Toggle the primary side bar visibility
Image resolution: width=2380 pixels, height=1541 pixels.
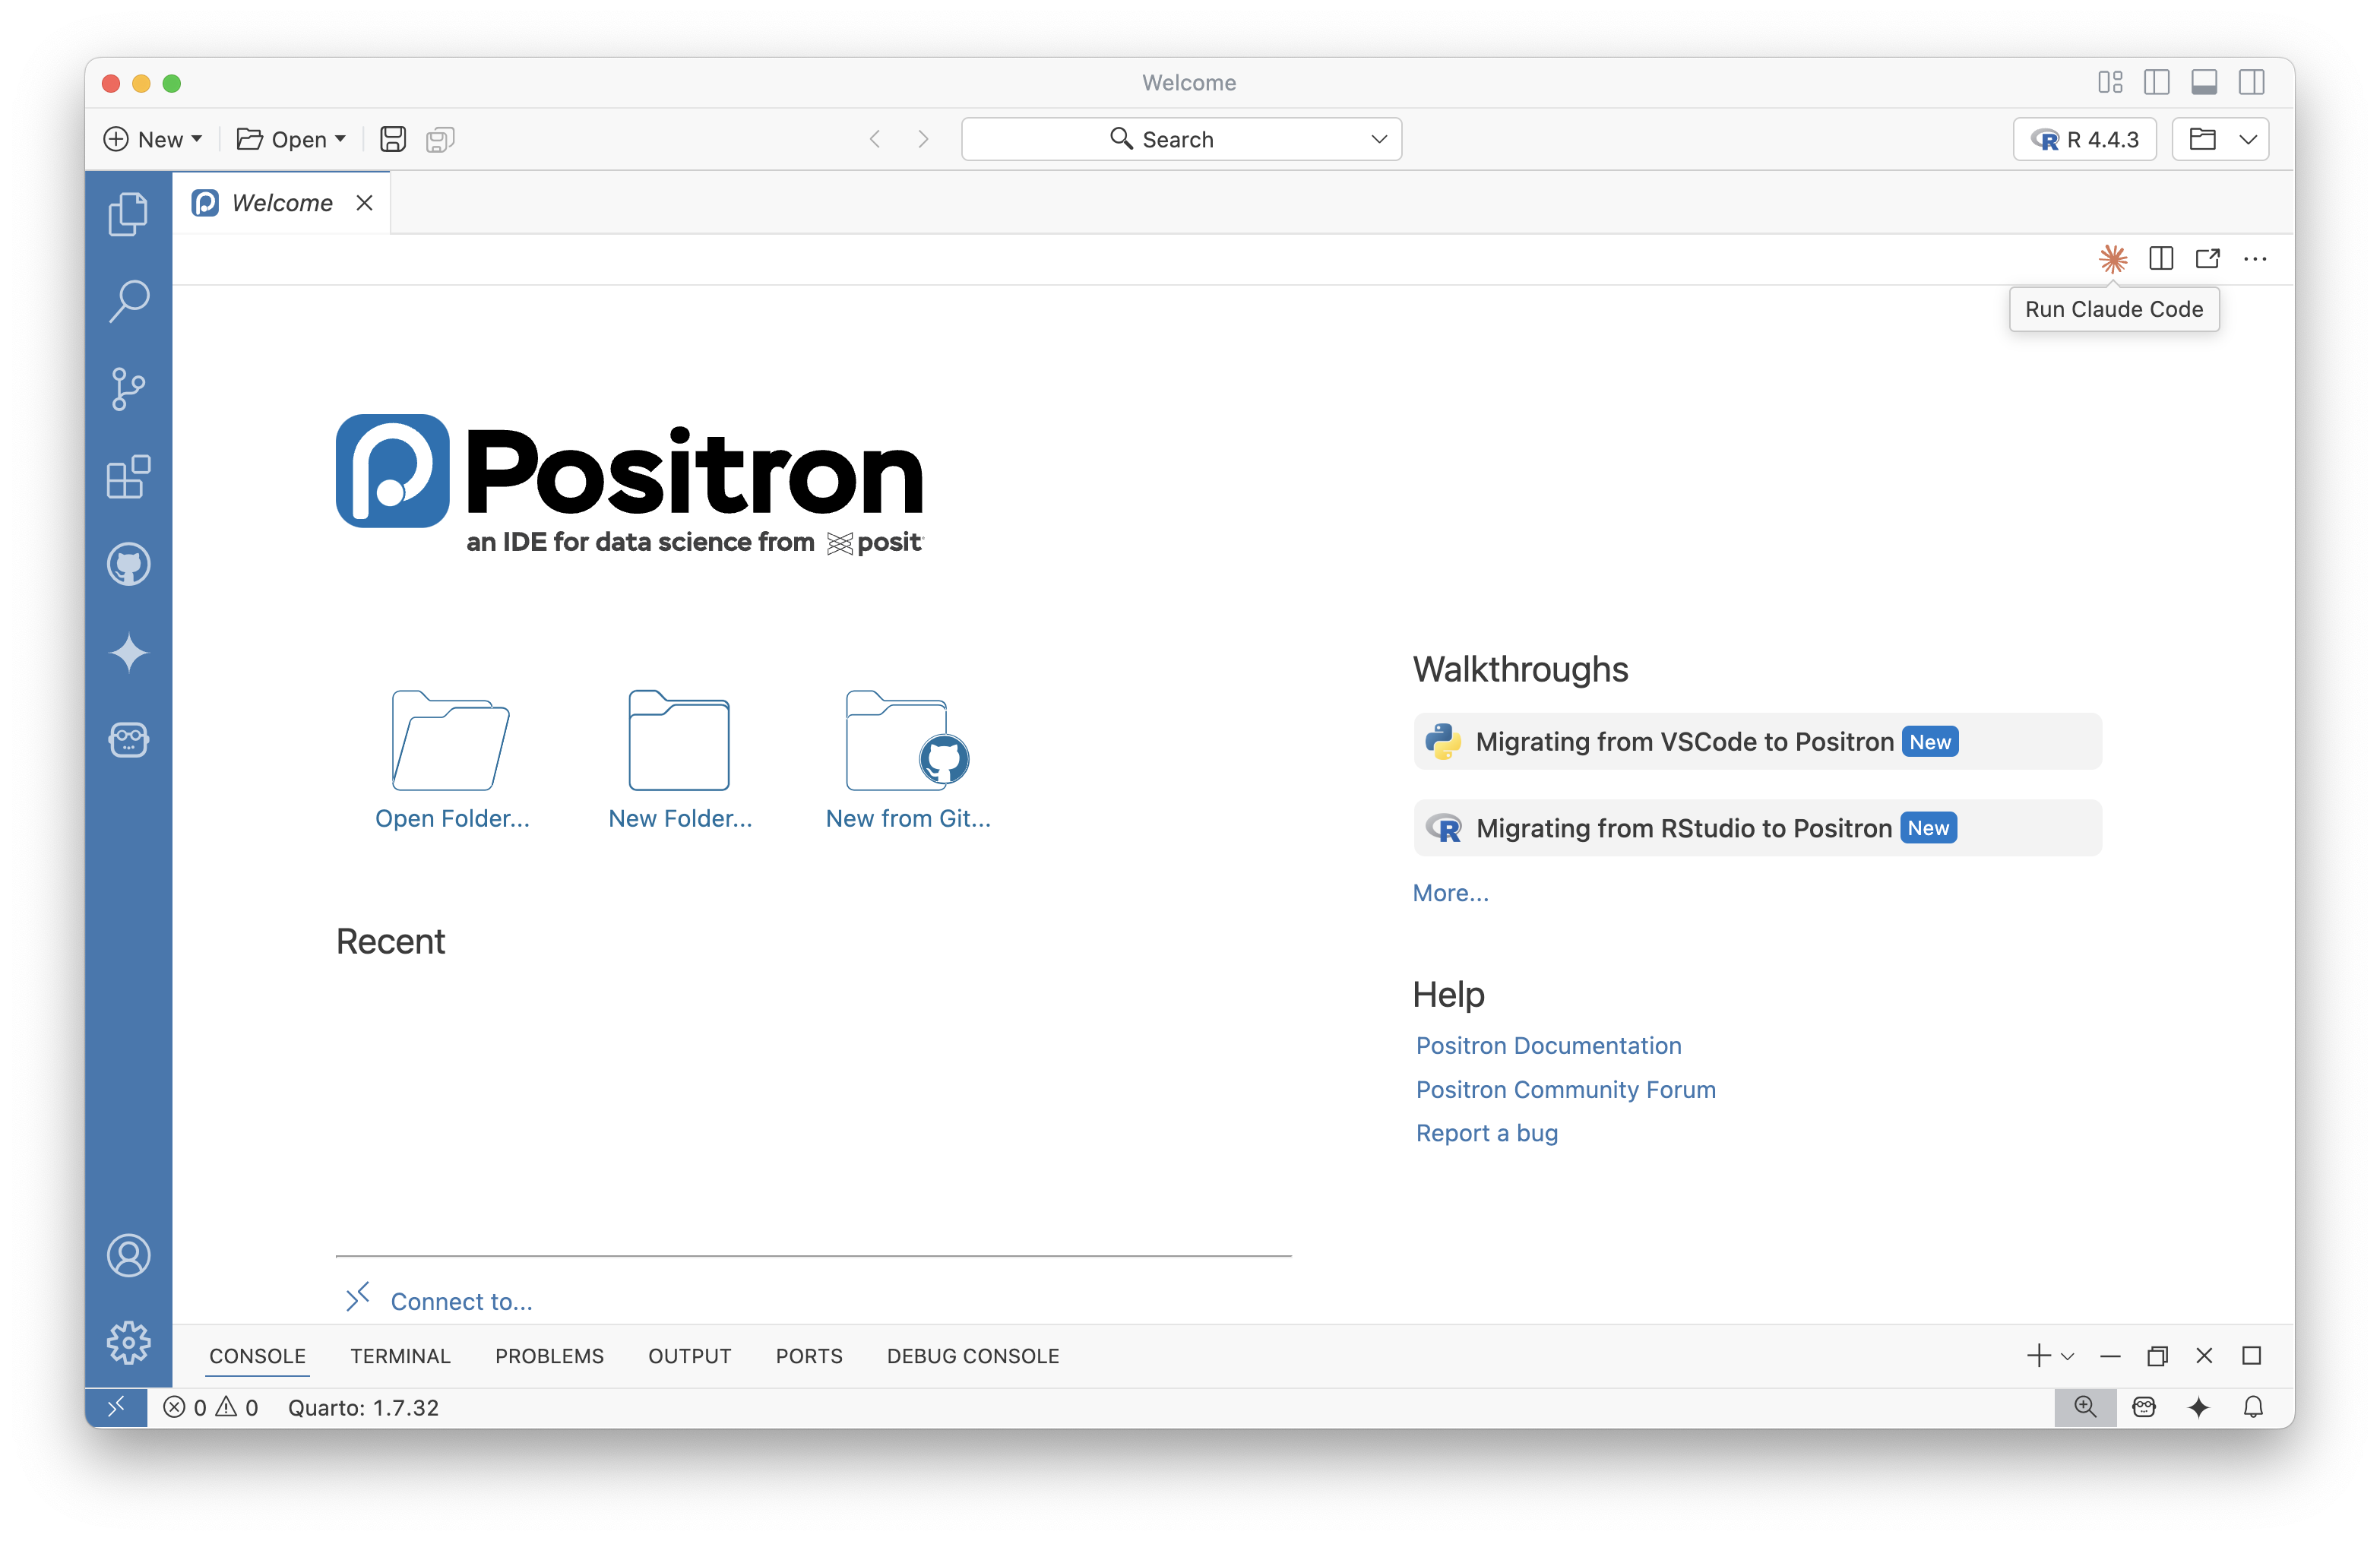(2157, 82)
